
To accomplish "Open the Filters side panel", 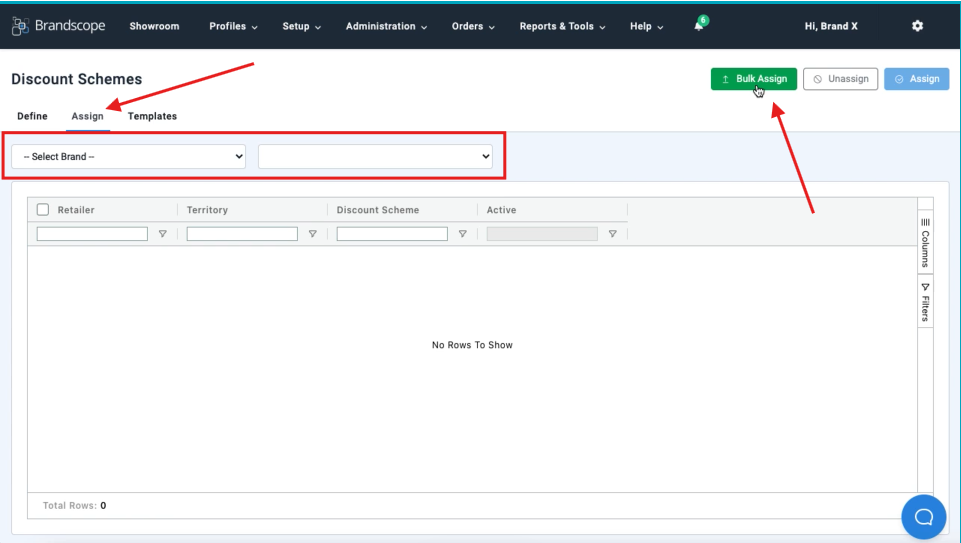I will [925, 302].
